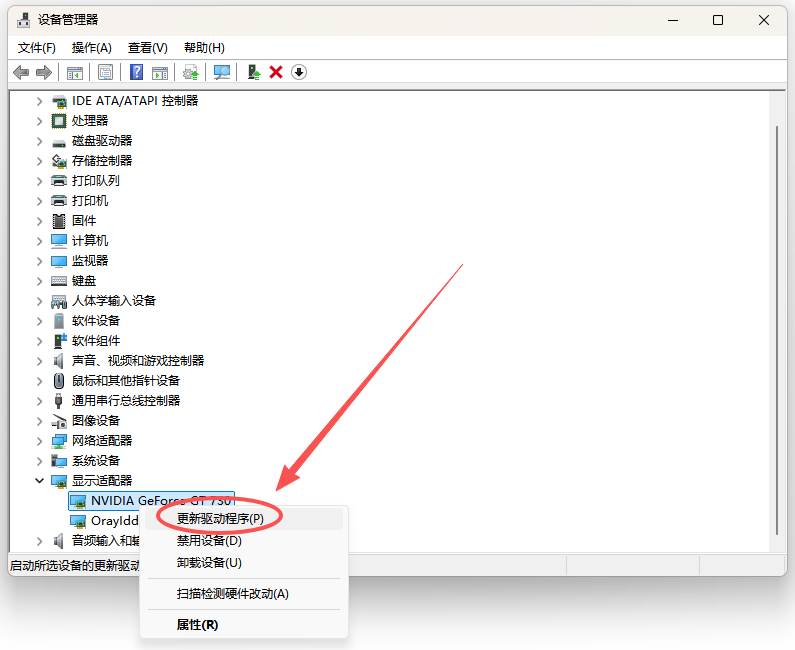
Task: Click the scan hardware changes monitor icon
Action: 222,72
